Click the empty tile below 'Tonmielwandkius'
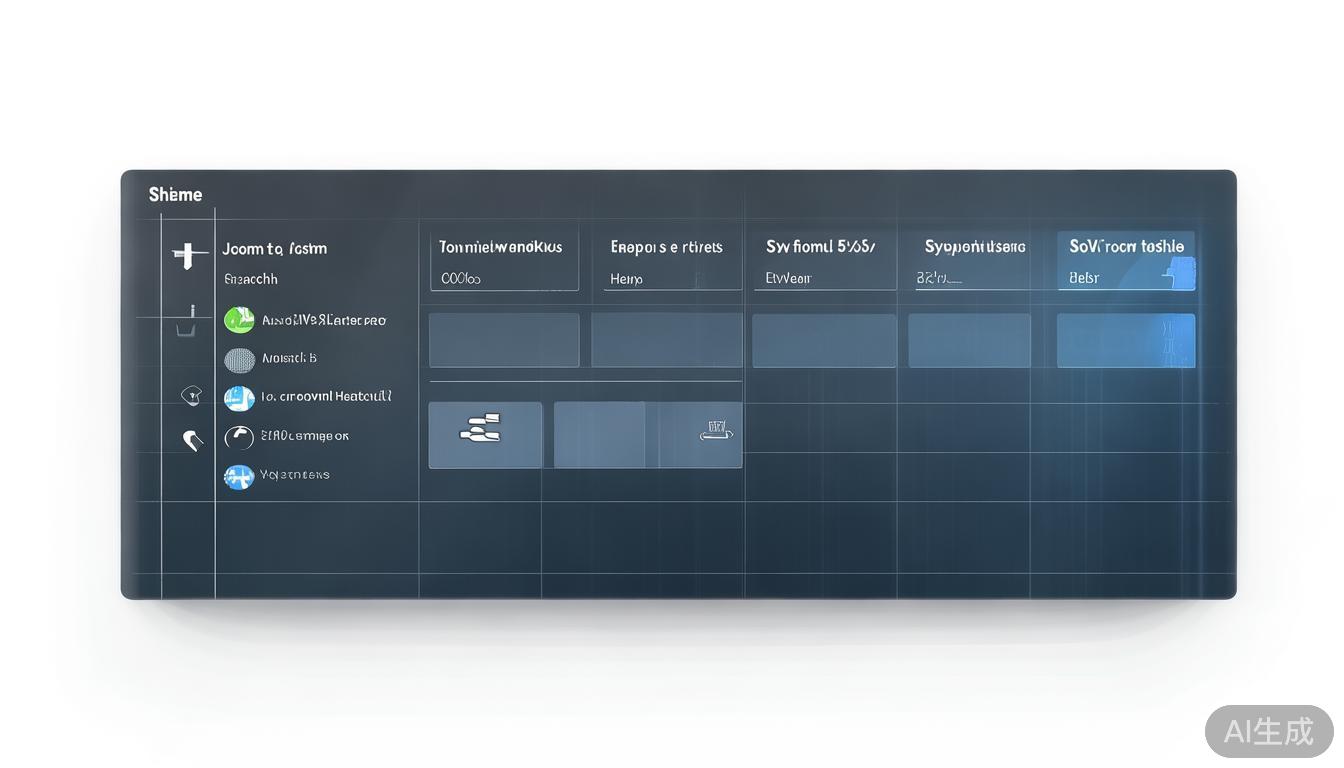Screen dimensions: 1344x768 (x=504, y=341)
